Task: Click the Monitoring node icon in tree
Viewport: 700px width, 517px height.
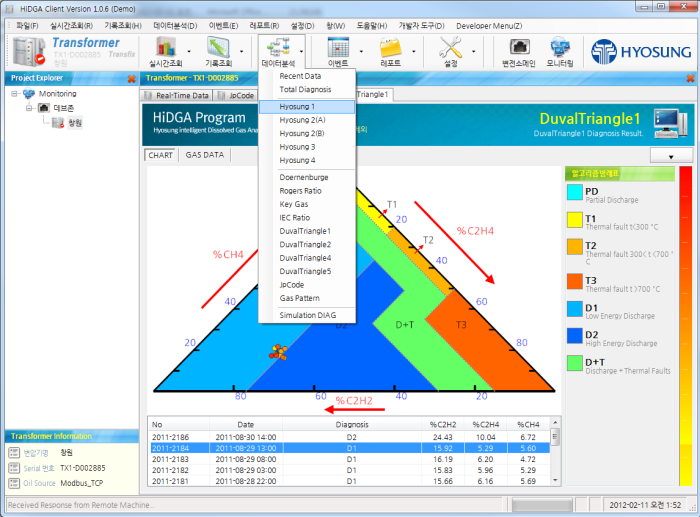Action: coord(29,94)
